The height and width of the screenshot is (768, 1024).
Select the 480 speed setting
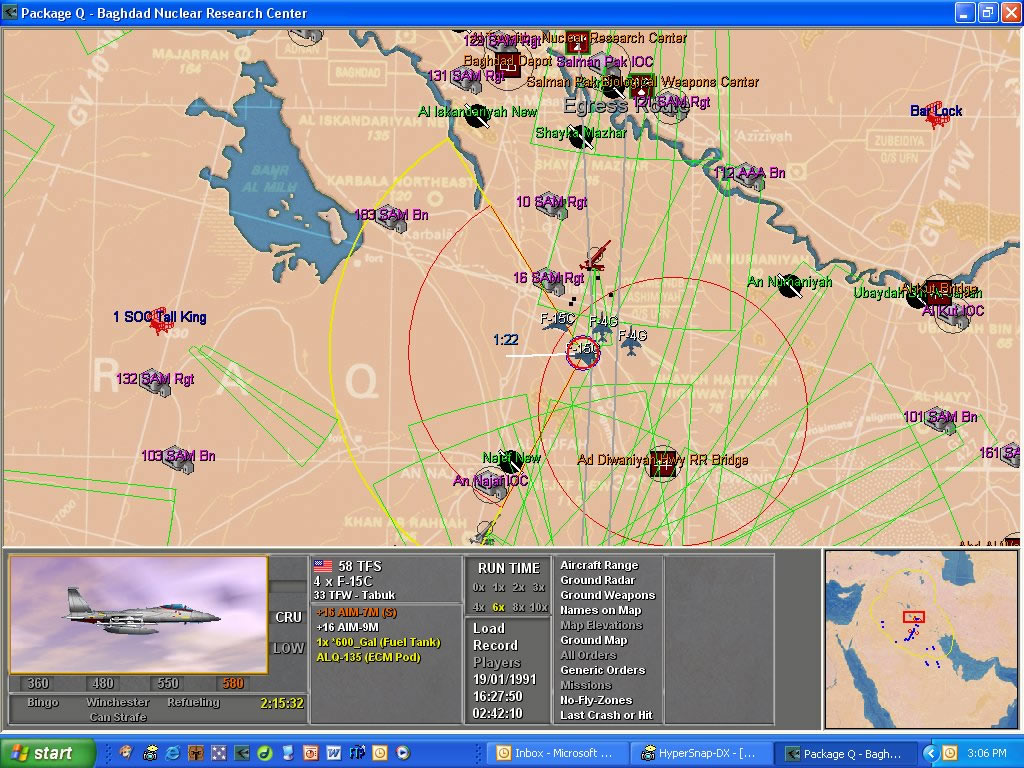click(x=102, y=684)
